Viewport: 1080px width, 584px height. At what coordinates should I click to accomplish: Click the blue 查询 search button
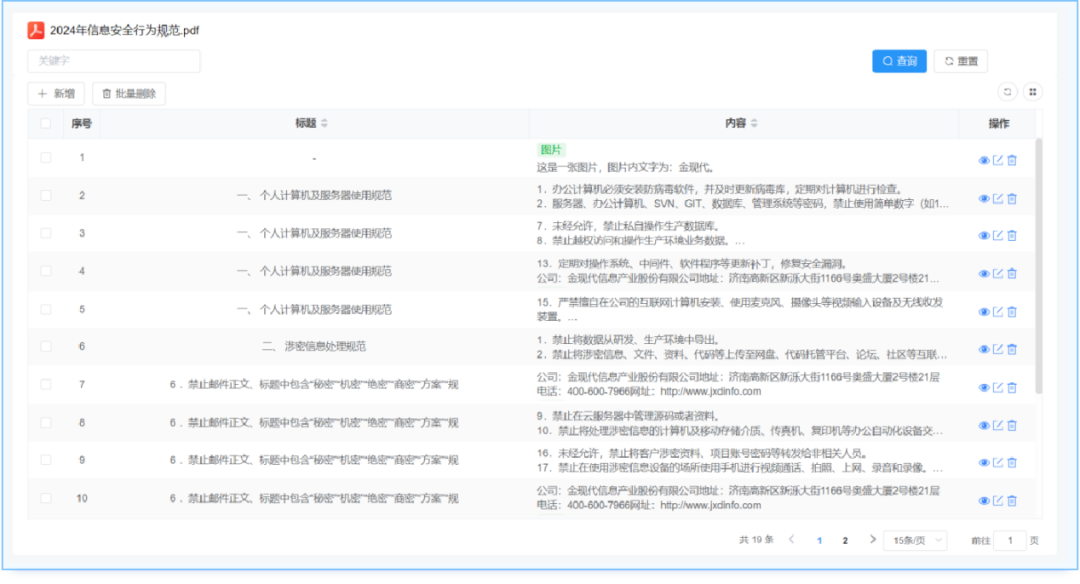coord(899,61)
